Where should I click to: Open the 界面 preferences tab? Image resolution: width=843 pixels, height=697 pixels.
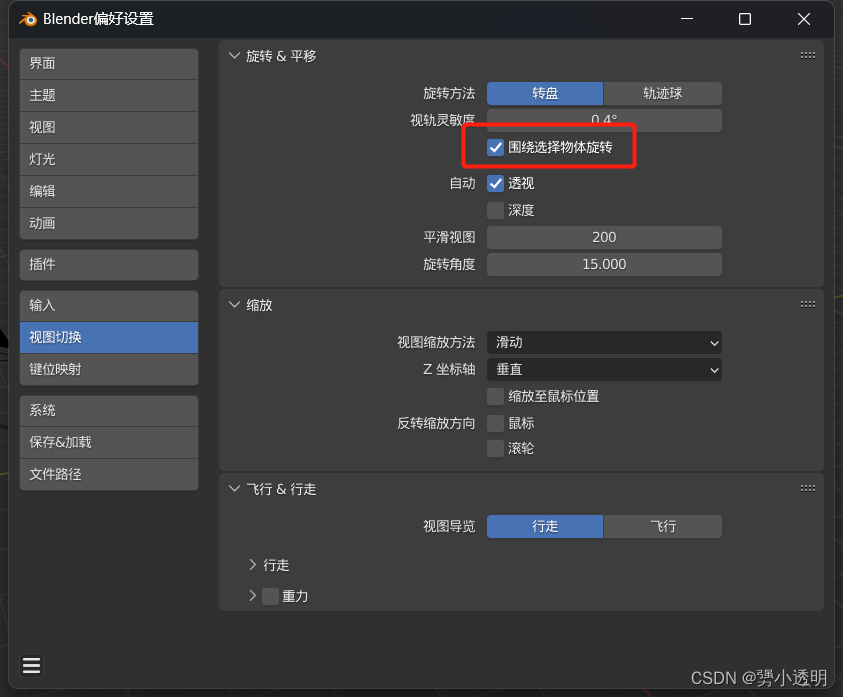109,64
